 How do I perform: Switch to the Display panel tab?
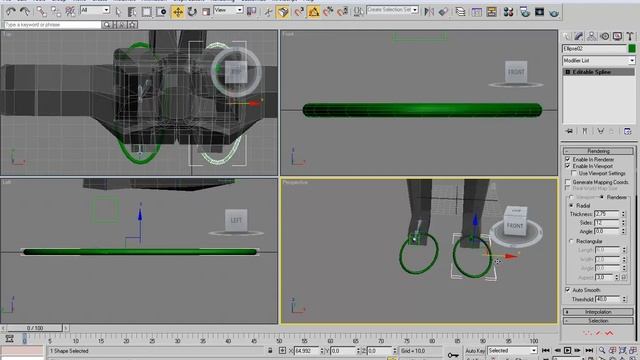pyautogui.click(x=618, y=36)
